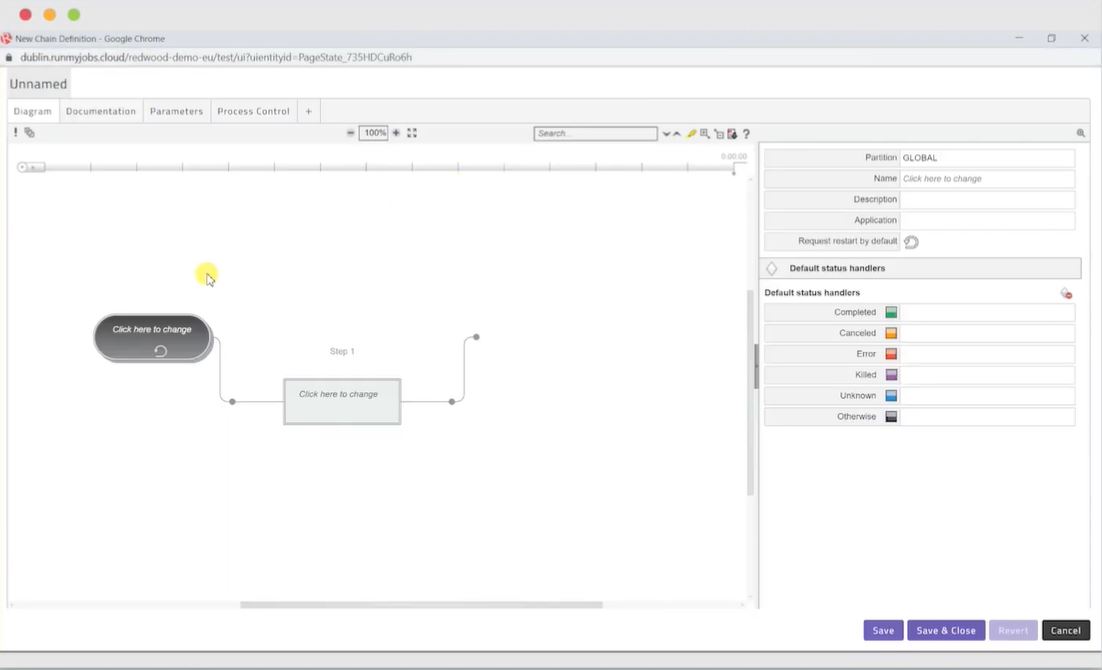1102x670 pixels.
Task: Click the exclamation mark validation icon
Action: tap(15, 131)
